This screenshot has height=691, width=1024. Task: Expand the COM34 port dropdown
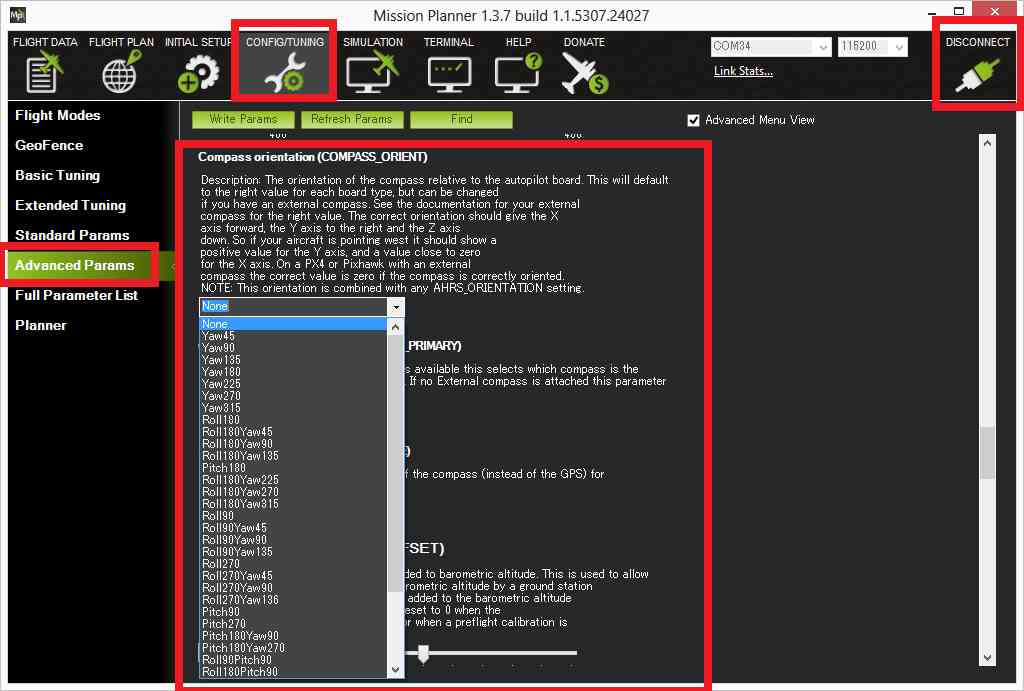(823, 47)
